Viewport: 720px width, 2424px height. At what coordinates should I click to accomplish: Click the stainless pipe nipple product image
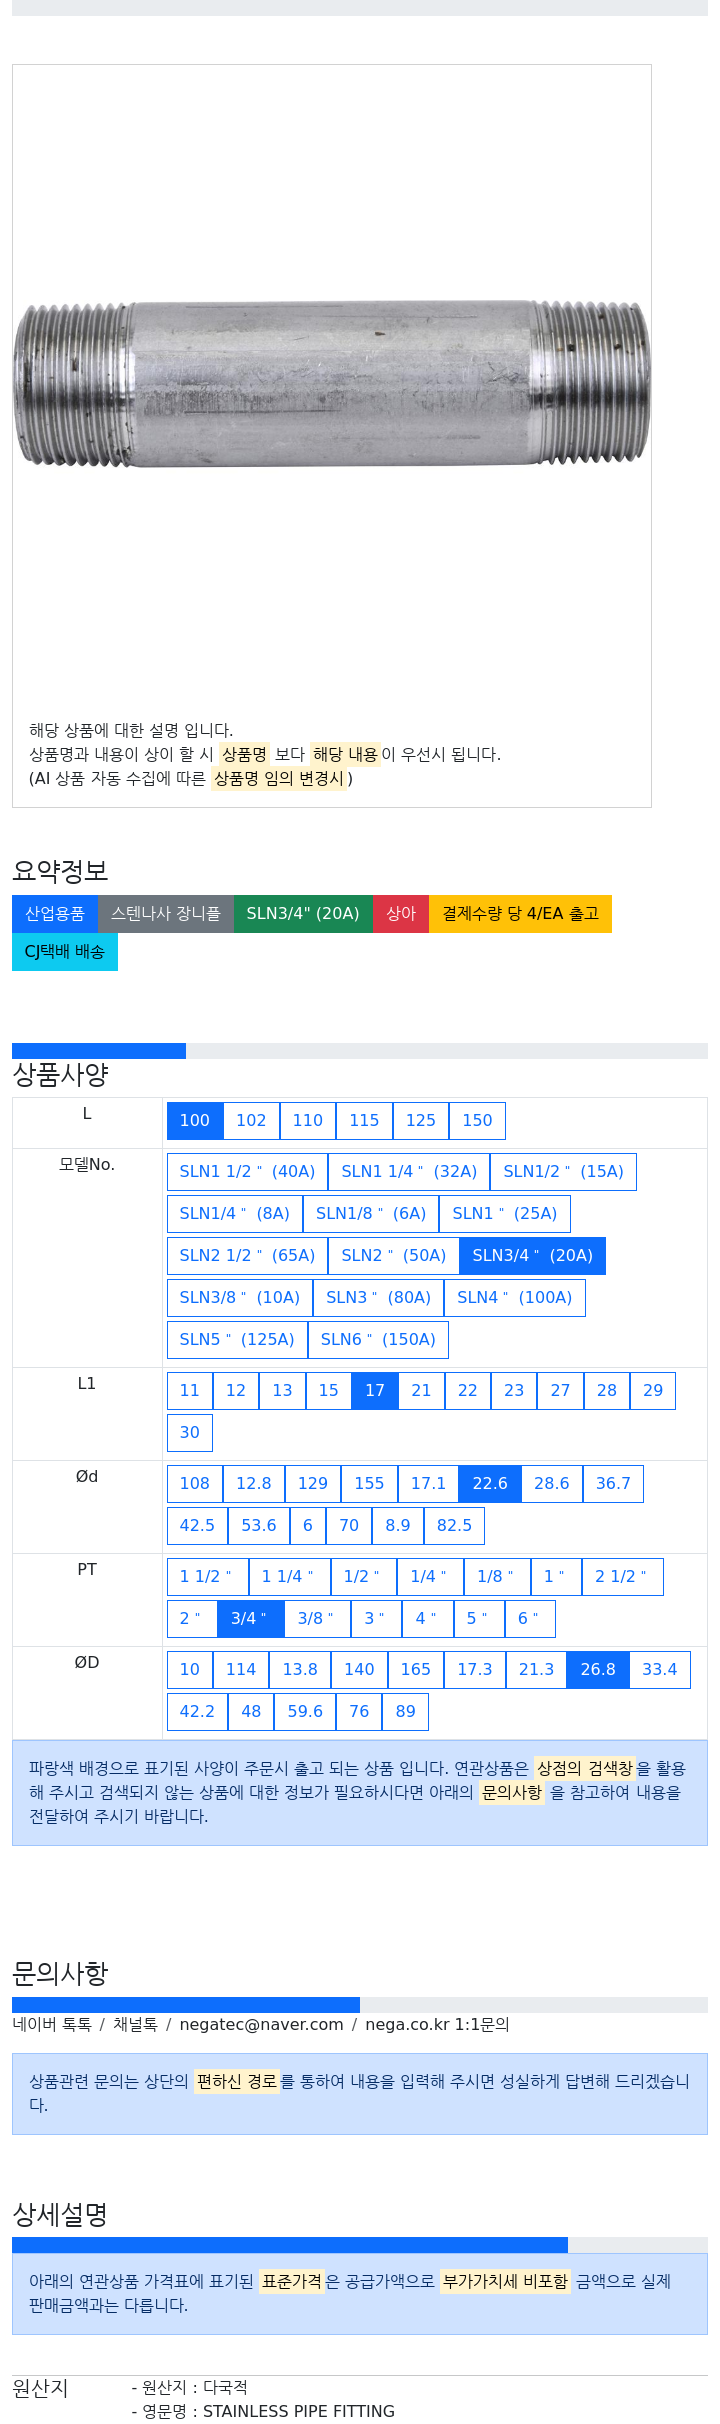click(332, 384)
